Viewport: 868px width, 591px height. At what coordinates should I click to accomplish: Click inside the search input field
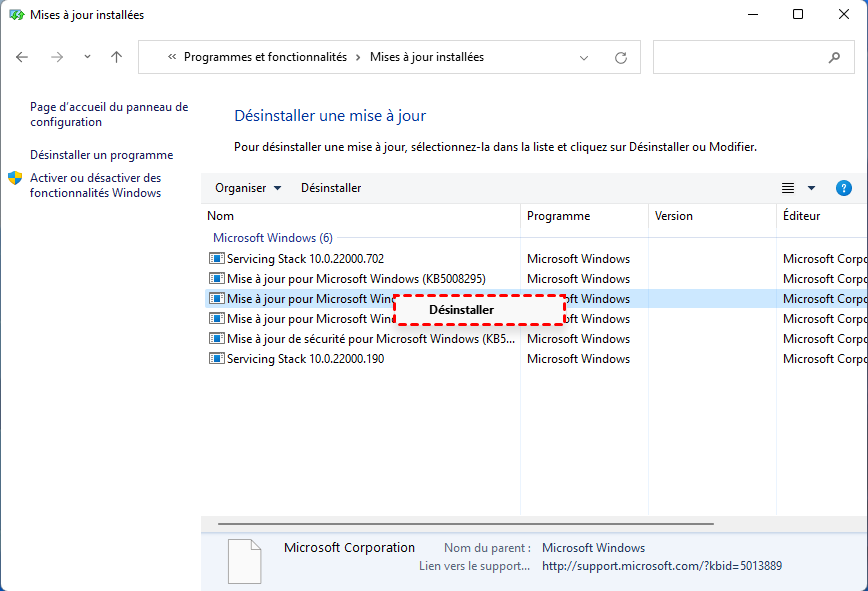(740, 58)
